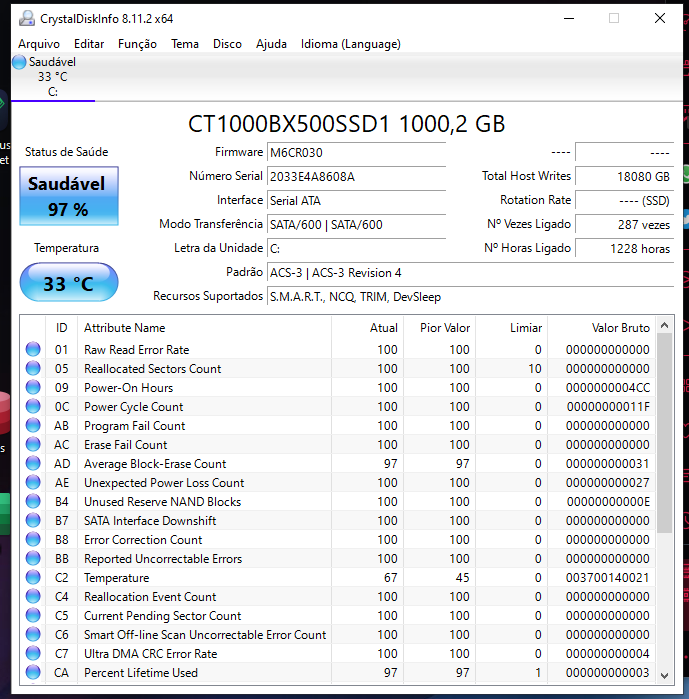
Task: Click the serial number field 2033E4A8608A
Action: [x=357, y=177]
